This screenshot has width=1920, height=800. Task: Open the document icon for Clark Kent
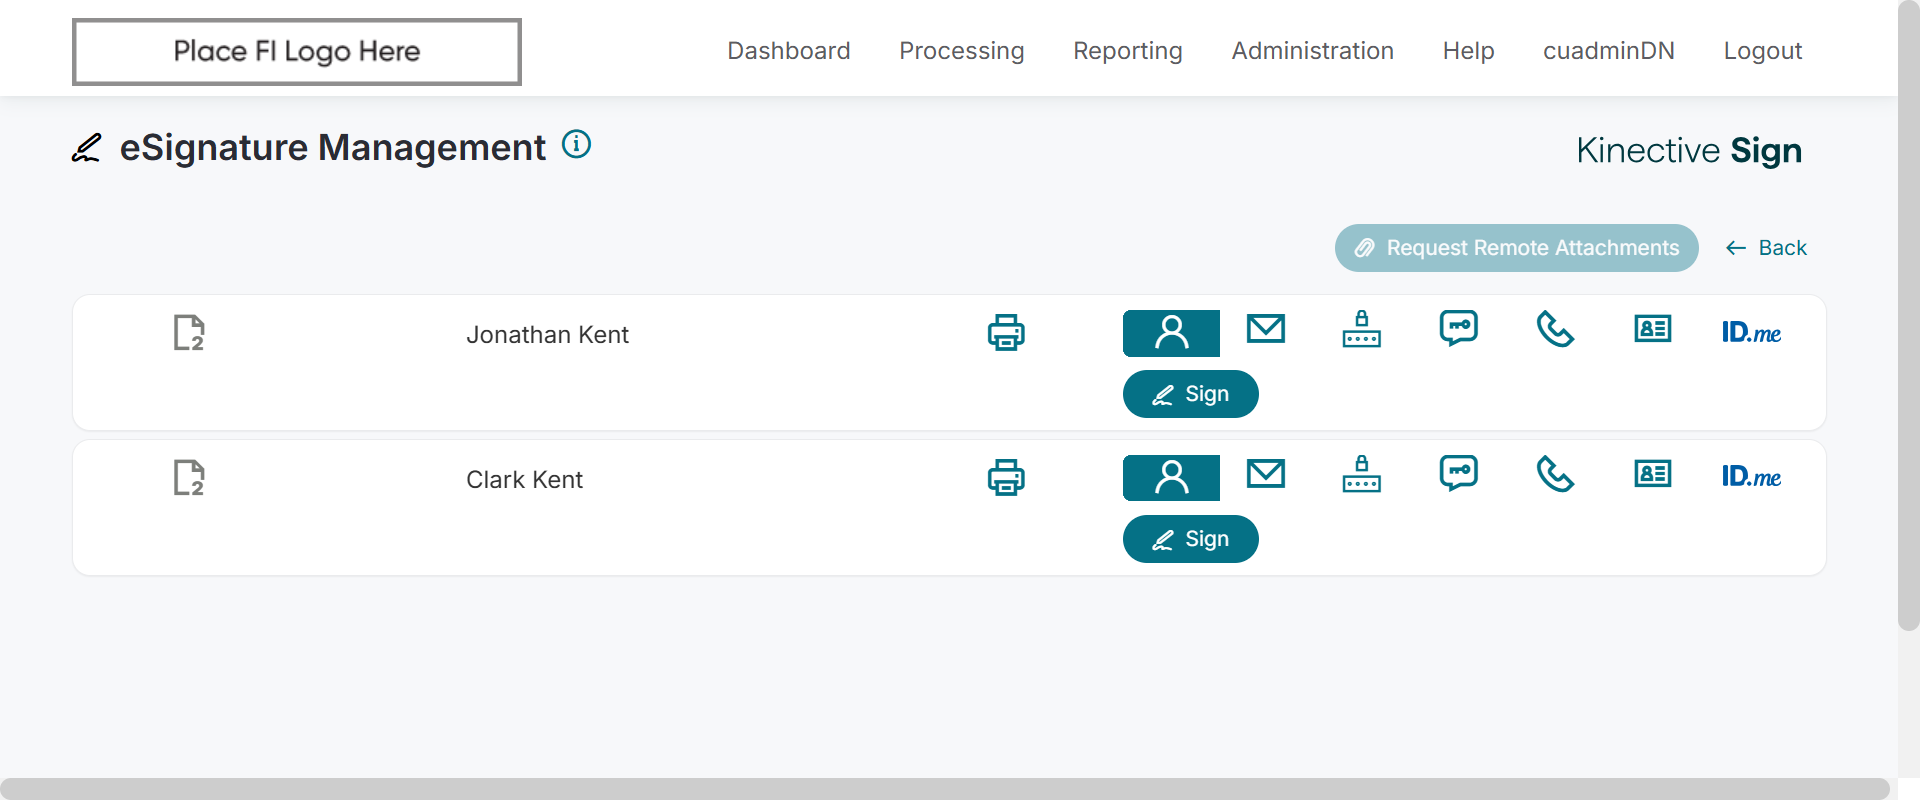(189, 478)
